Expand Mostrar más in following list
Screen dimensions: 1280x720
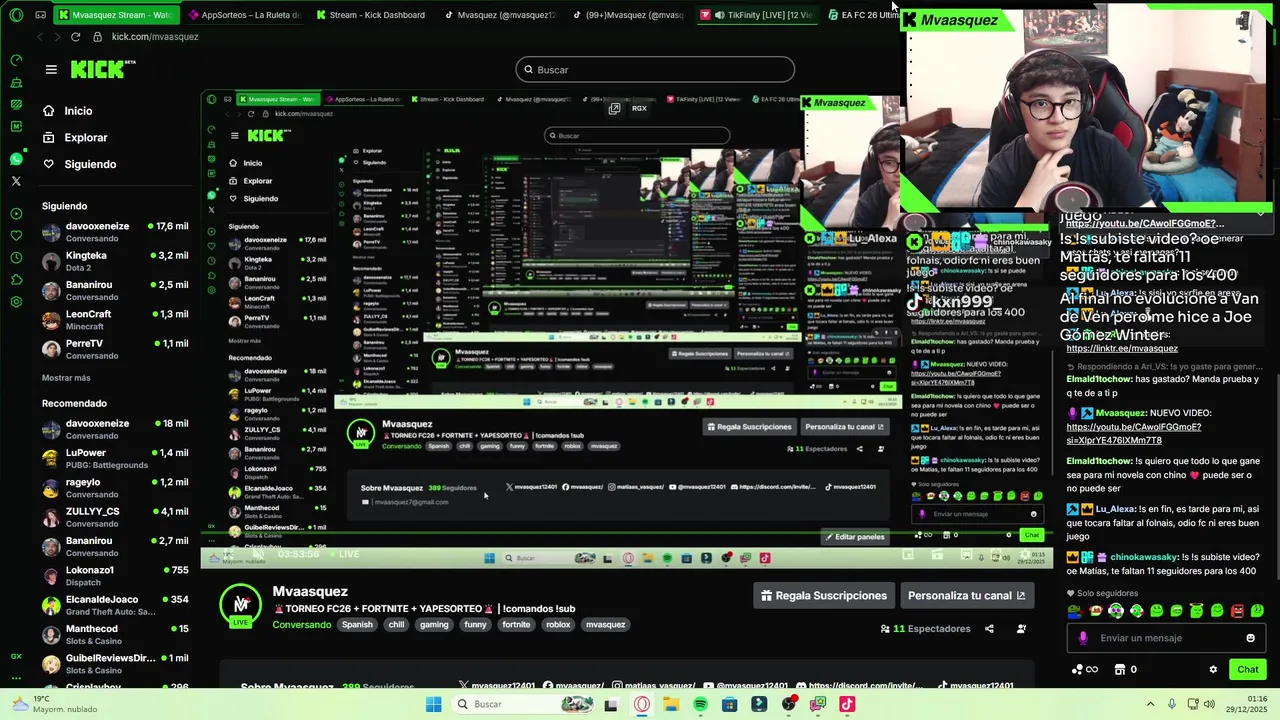point(66,378)
